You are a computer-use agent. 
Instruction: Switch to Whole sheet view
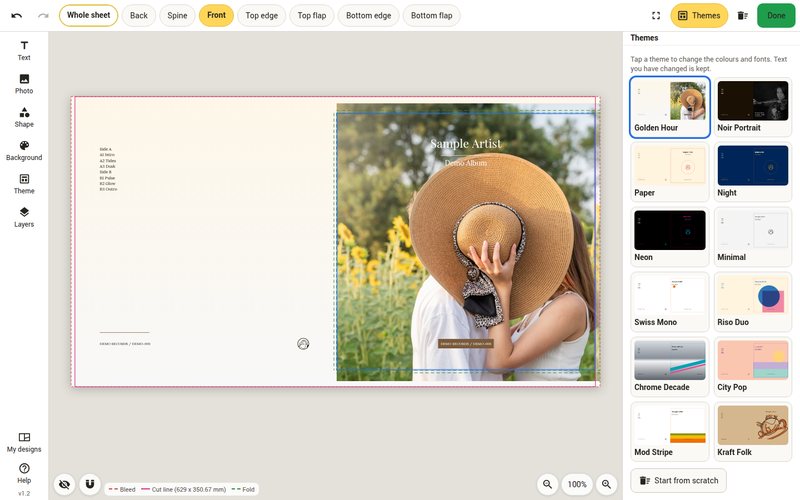click(x=88, y=15)
